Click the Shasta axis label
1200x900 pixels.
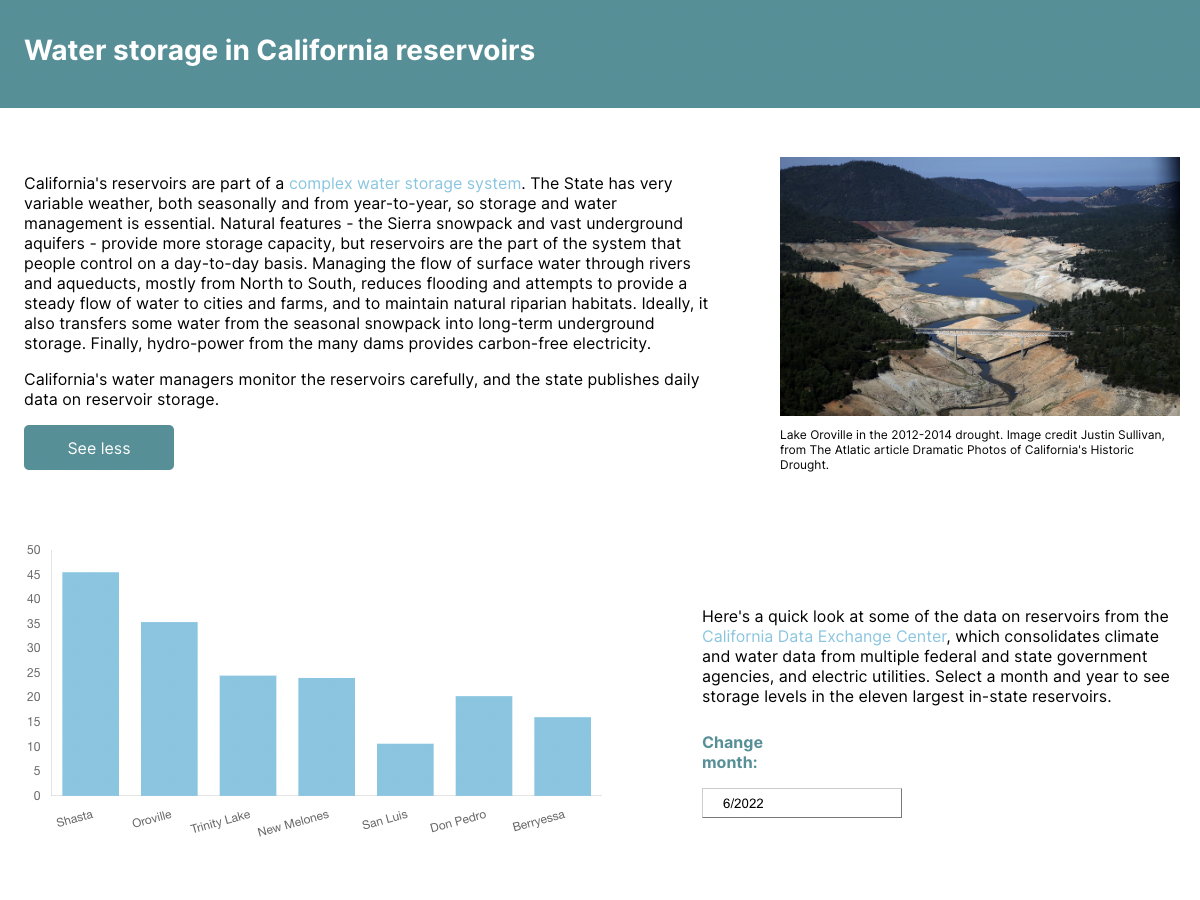tap(75, 818)
